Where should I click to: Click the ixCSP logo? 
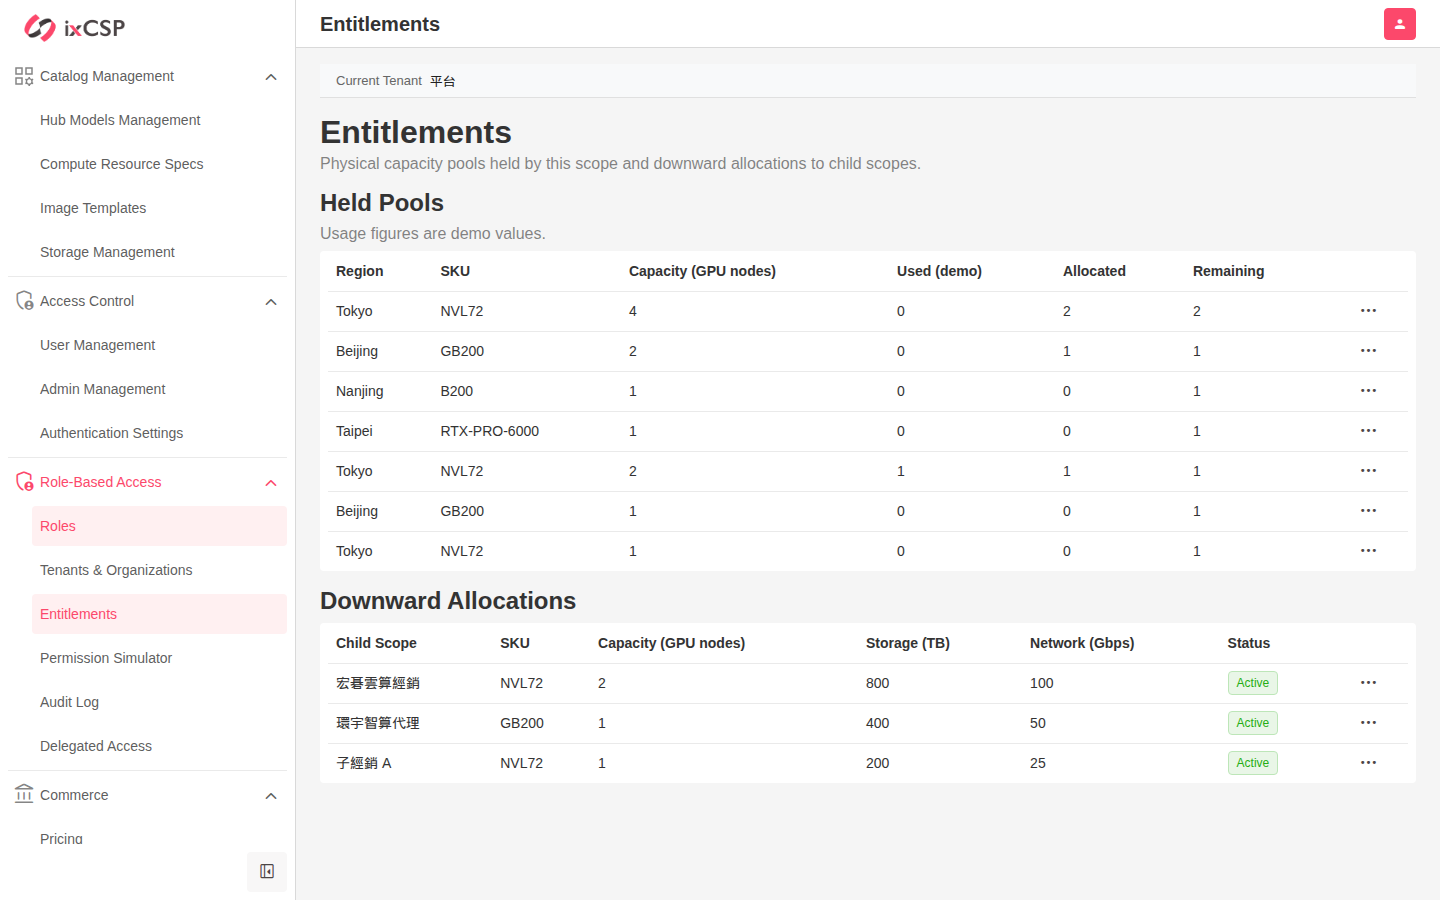coord(75,28)
